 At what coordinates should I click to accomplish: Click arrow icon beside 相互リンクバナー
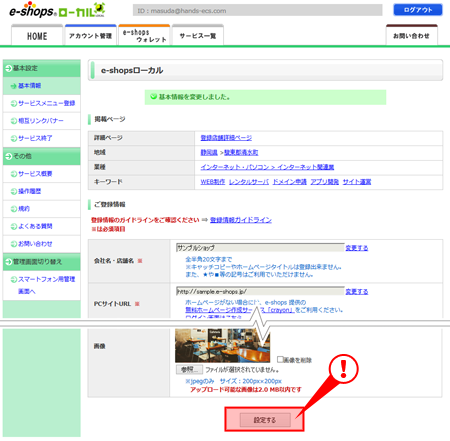(x=14, y=121)
